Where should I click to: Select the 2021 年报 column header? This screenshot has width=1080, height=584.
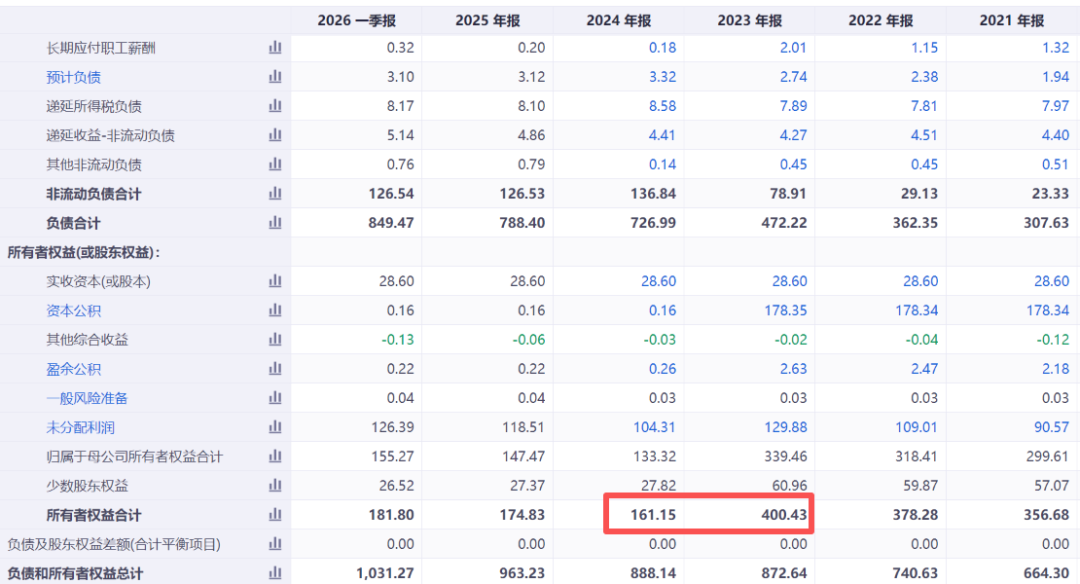[x=1012, y=21]
